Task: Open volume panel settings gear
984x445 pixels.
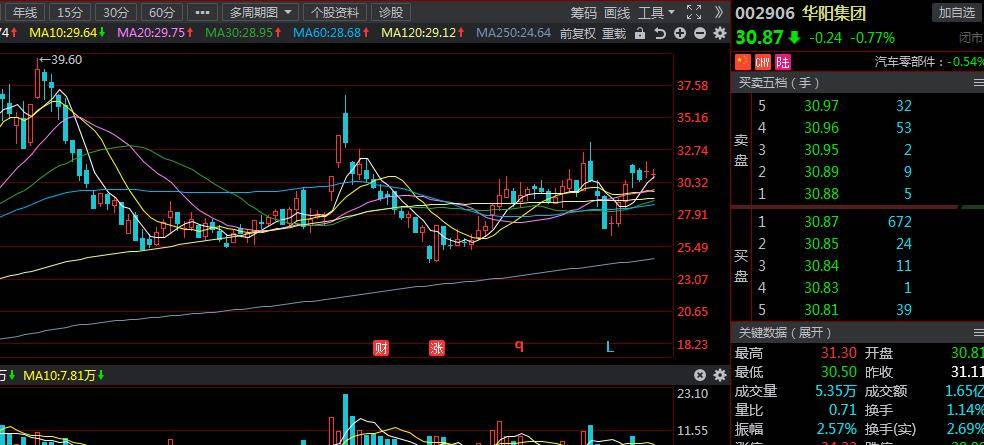Action: click(x=719, y=375)
